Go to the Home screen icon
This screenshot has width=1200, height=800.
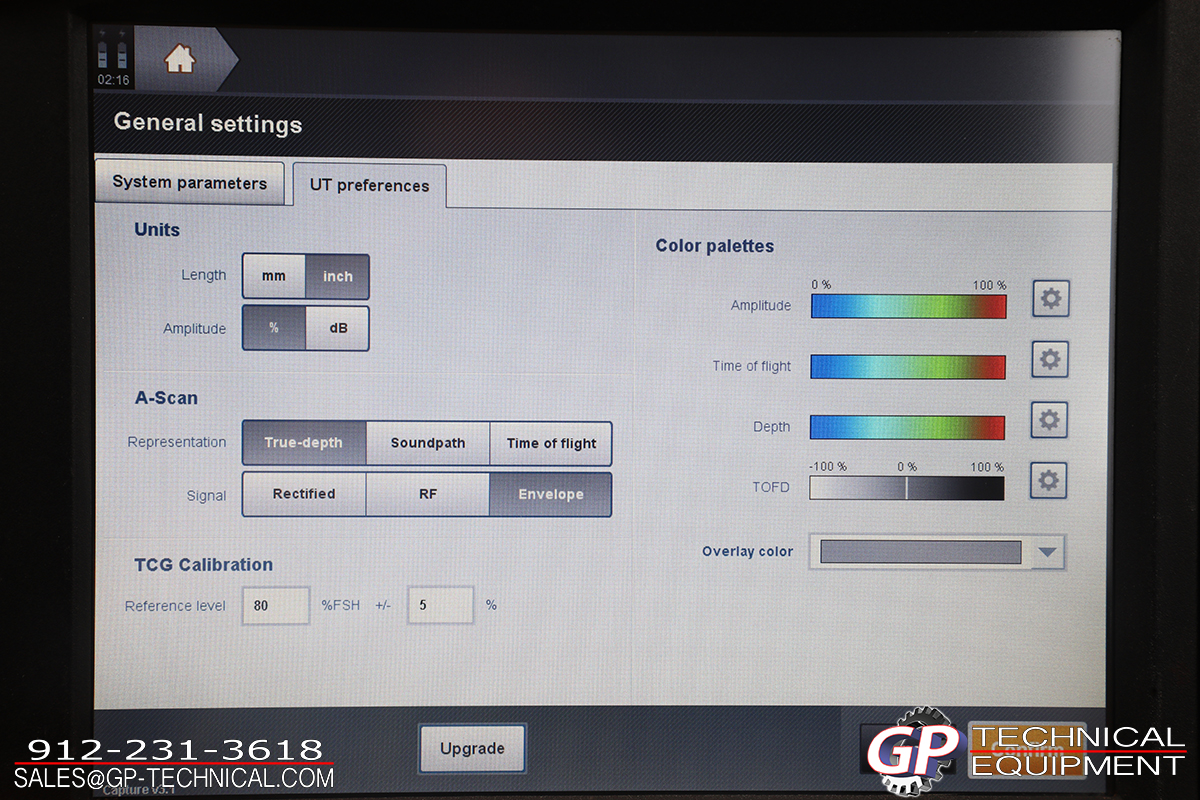tap(180, 60)
